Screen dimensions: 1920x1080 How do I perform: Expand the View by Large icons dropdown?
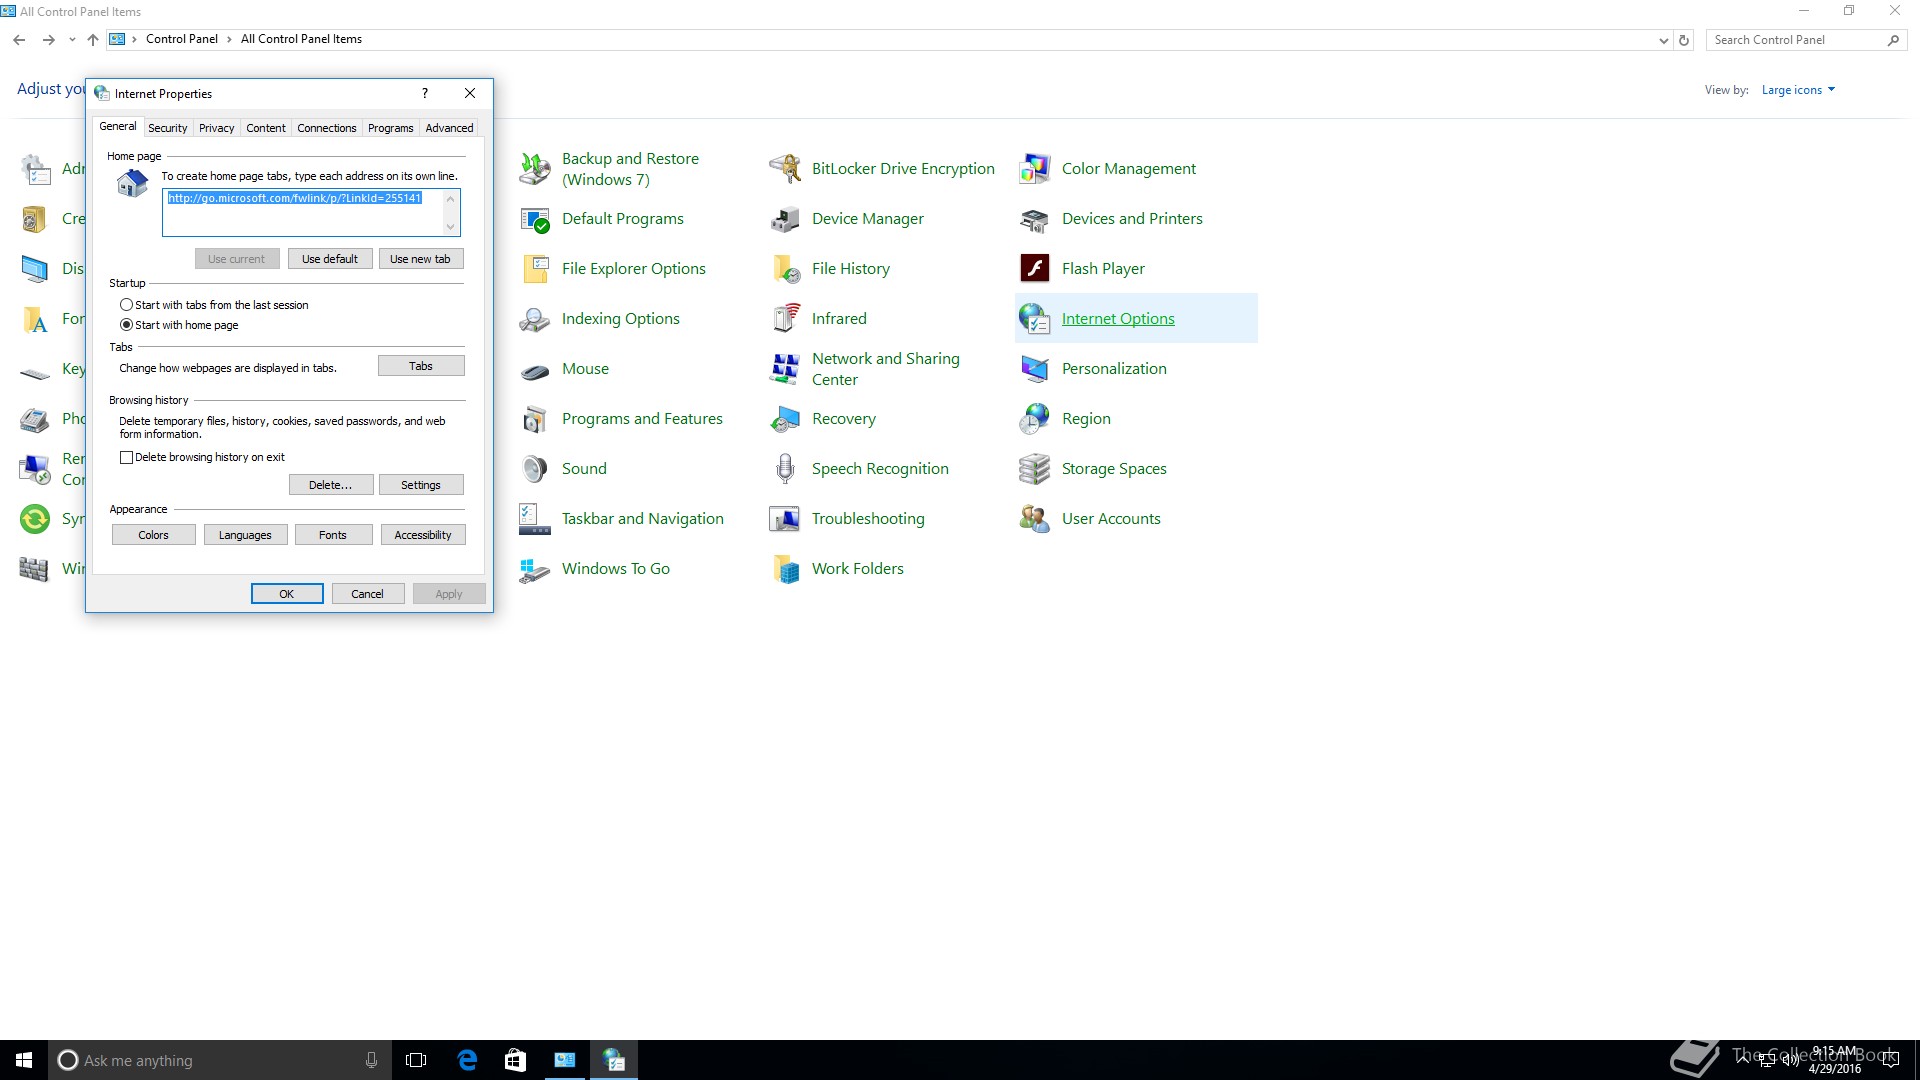(x=1798, y=90)
